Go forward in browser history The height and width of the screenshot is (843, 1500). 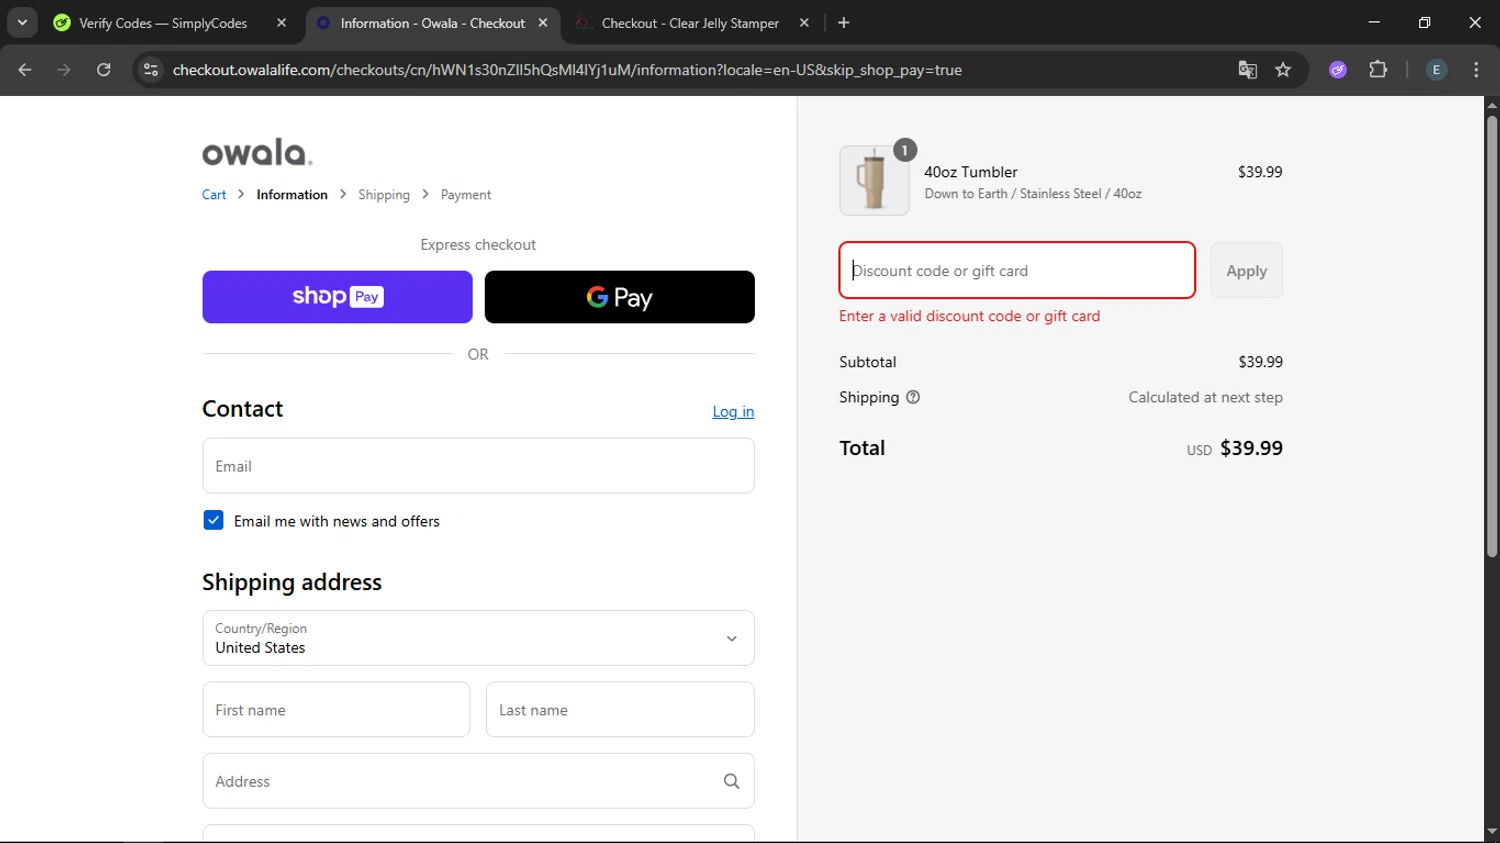pyautogui.click(x=64, y=70)
